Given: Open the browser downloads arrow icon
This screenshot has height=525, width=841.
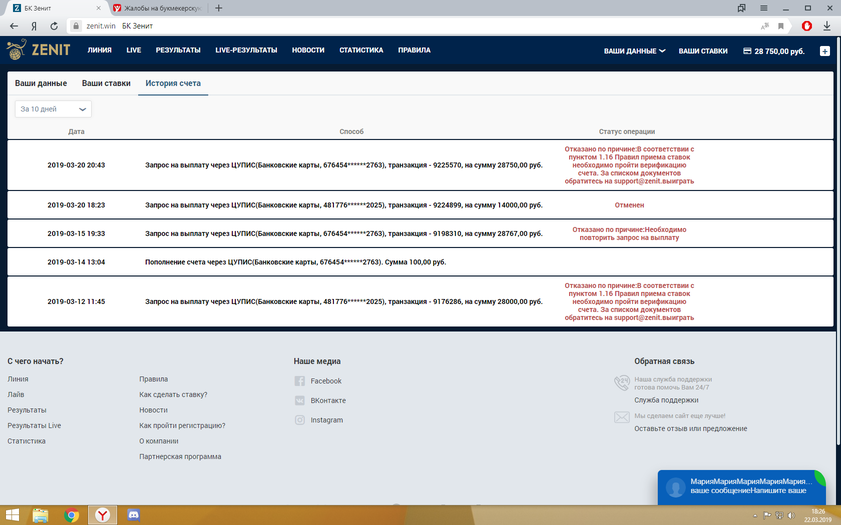Looking at the screenshot, I should pos(827,26).
